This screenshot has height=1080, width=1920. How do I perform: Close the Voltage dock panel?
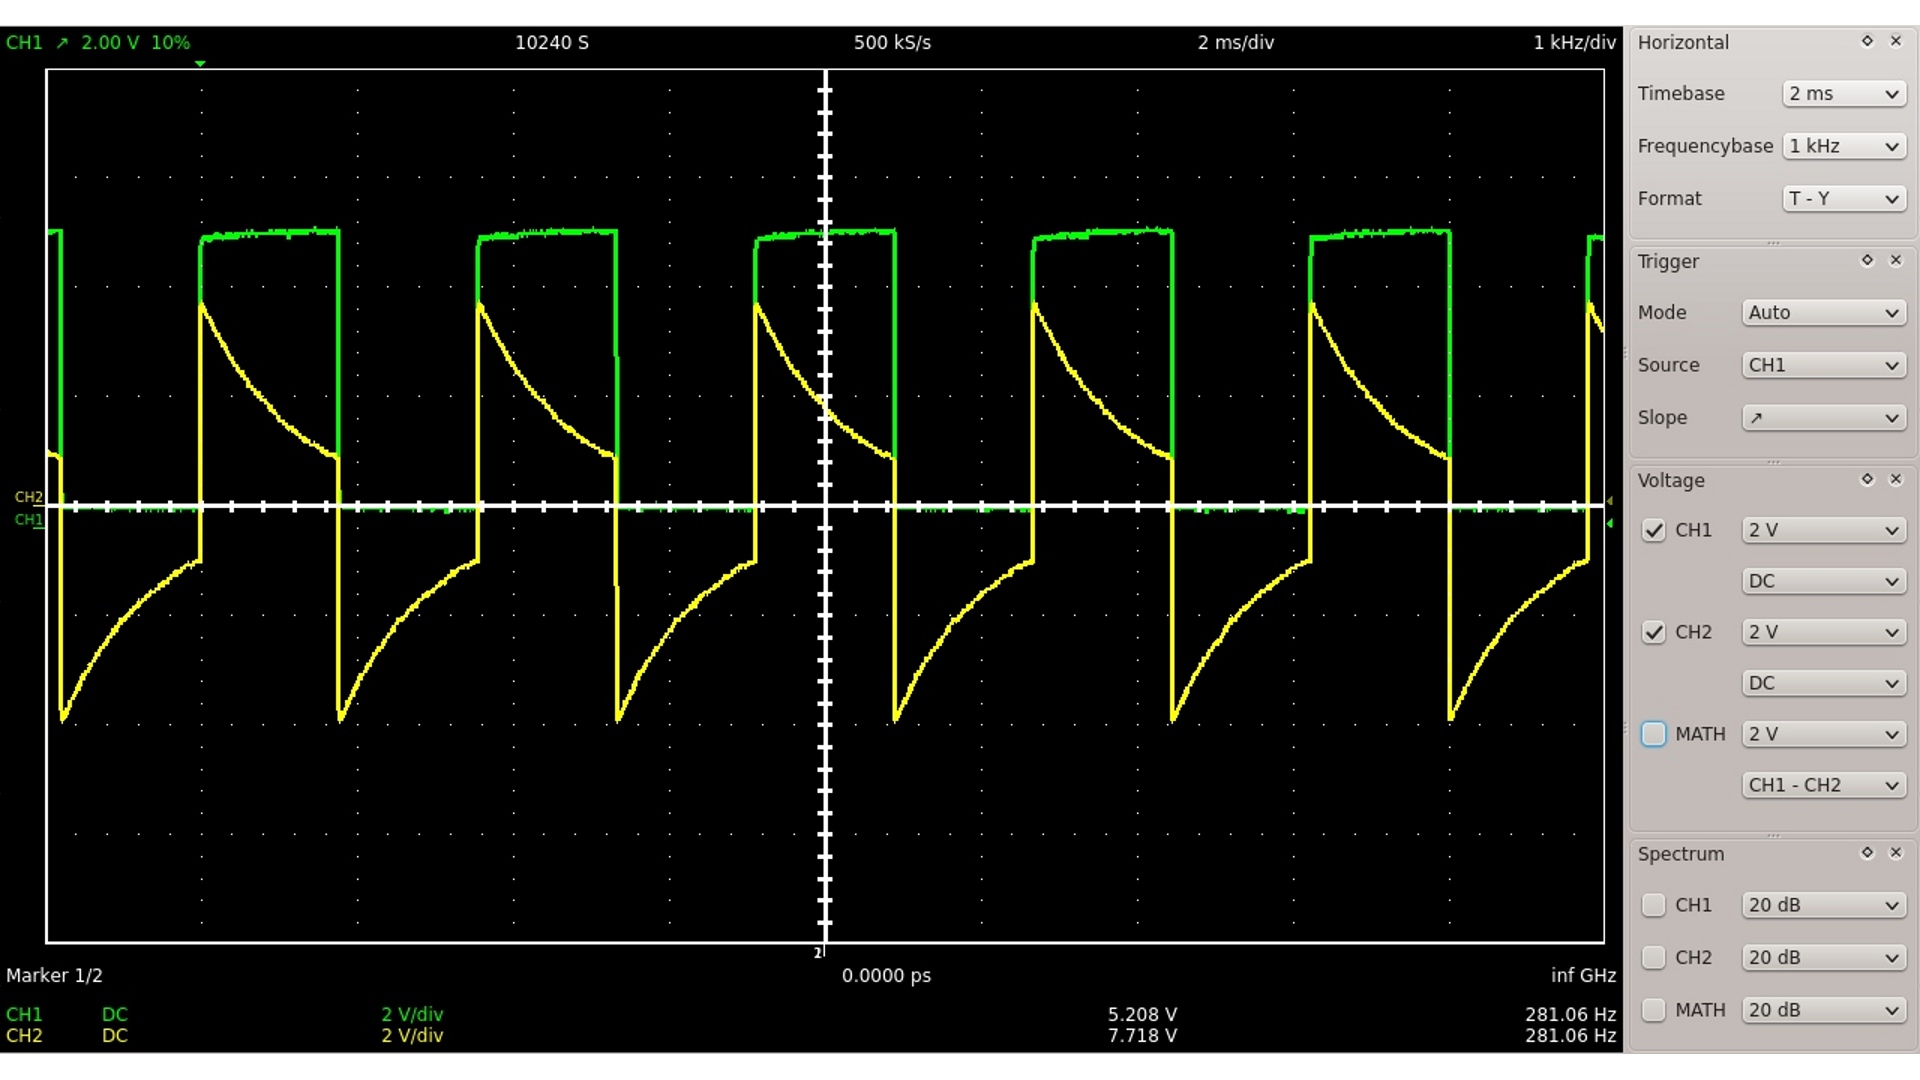(1895, 479)
